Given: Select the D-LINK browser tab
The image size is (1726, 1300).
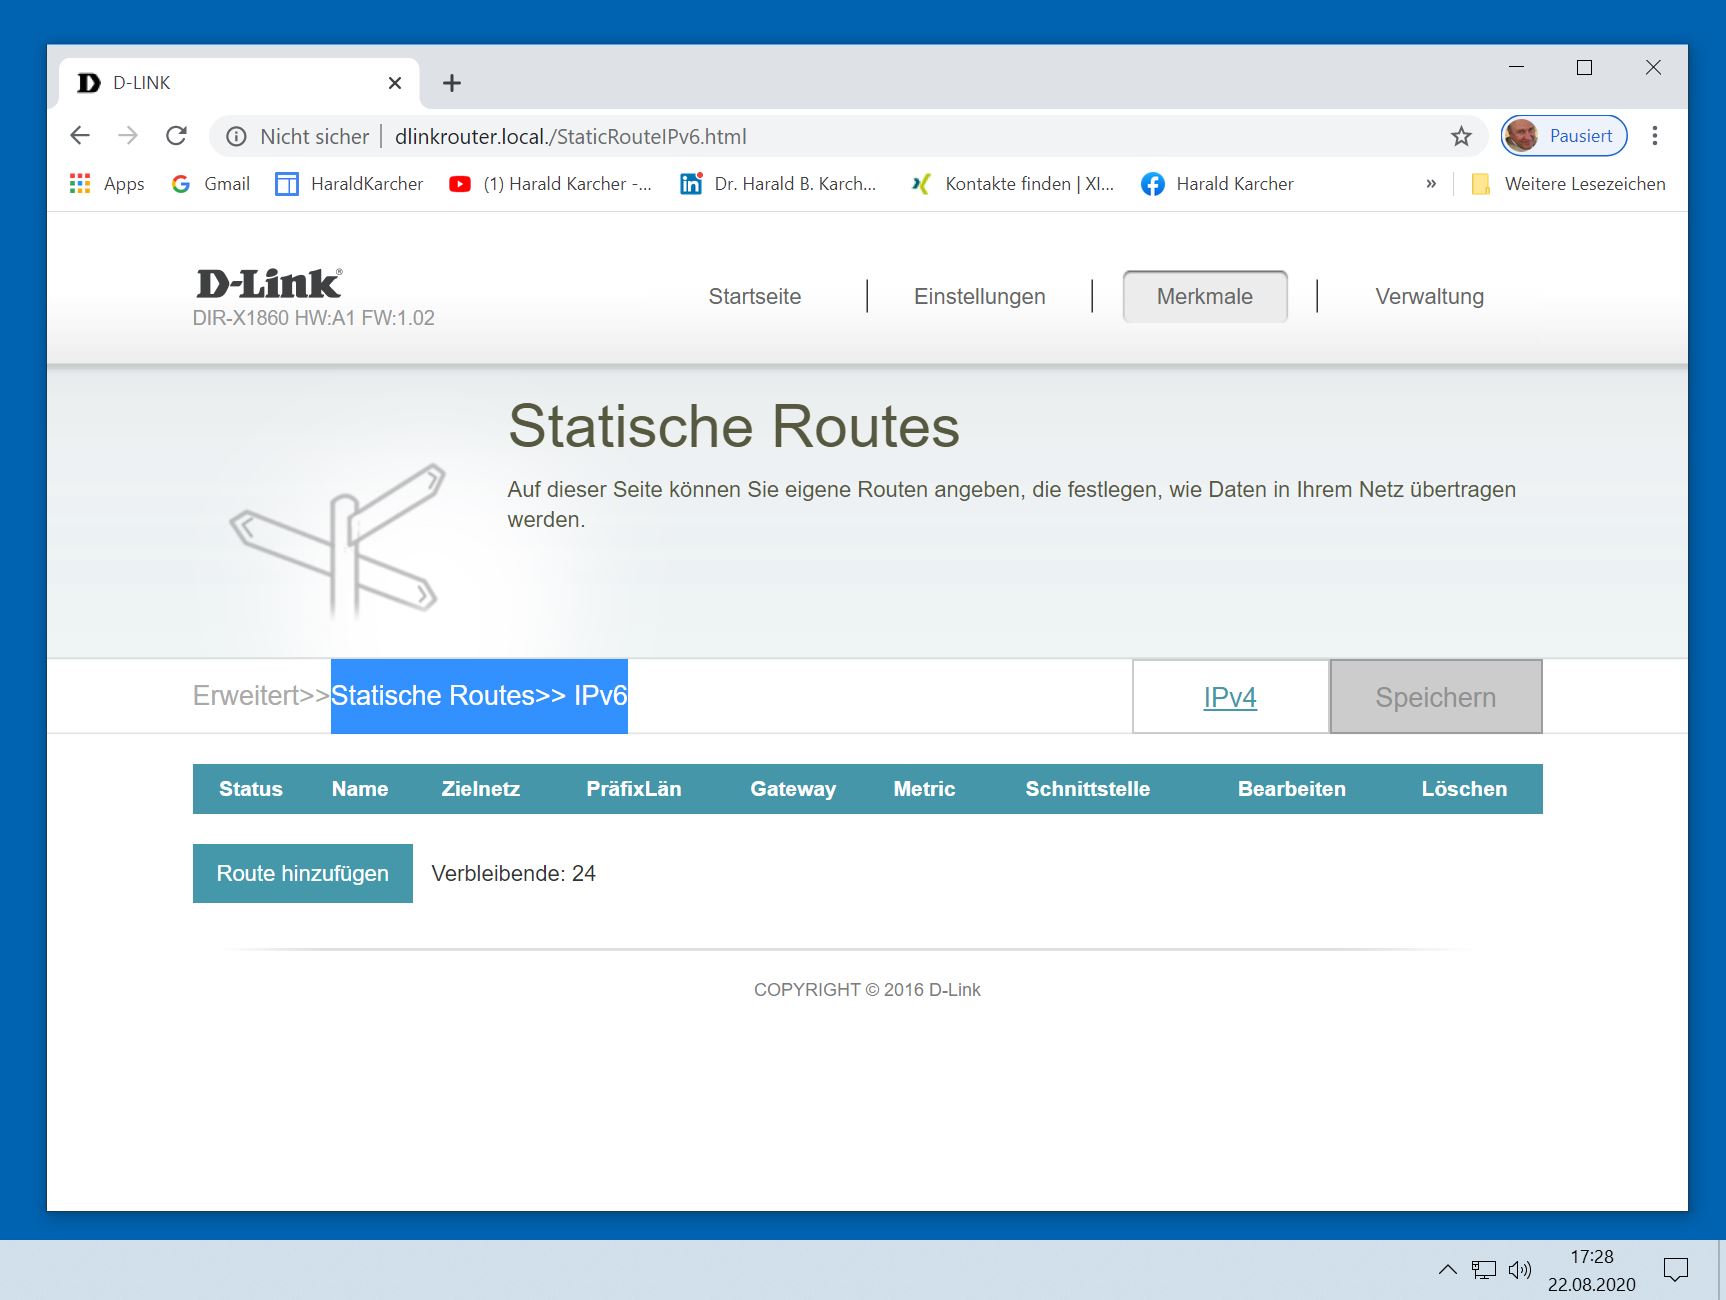Looking at the screenshot, I should pyautogui.click(x=239, y=83).
